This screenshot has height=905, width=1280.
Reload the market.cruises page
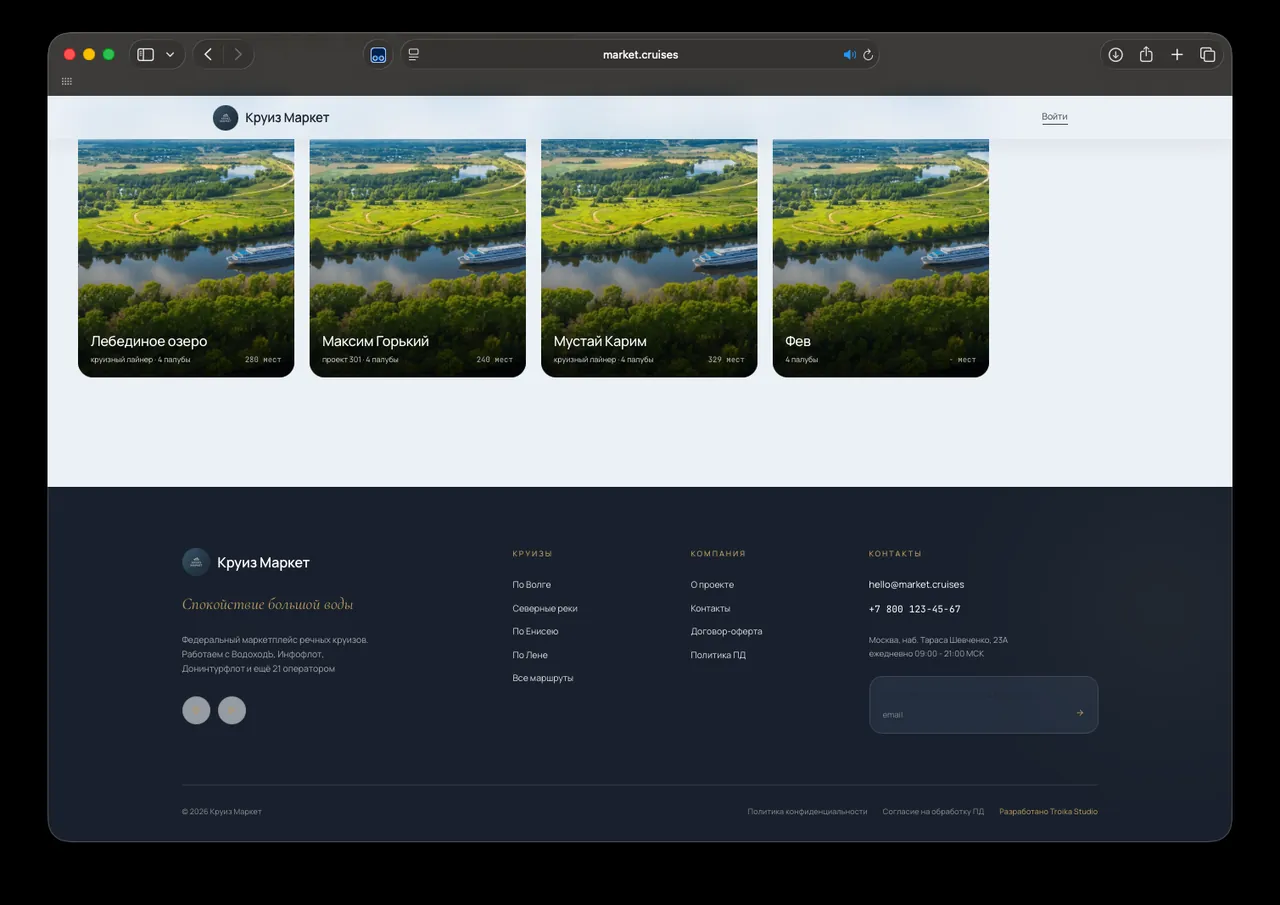tap(868, 55)
